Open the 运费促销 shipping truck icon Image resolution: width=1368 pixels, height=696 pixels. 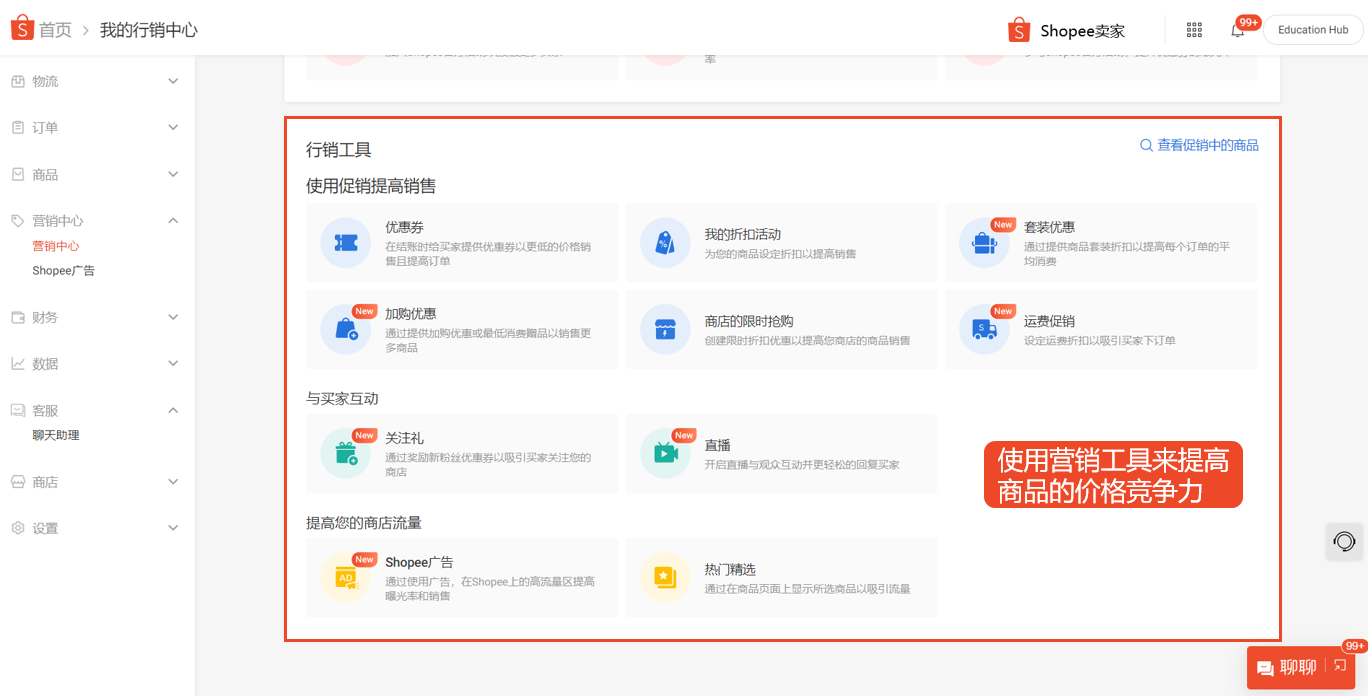[984, 329]
